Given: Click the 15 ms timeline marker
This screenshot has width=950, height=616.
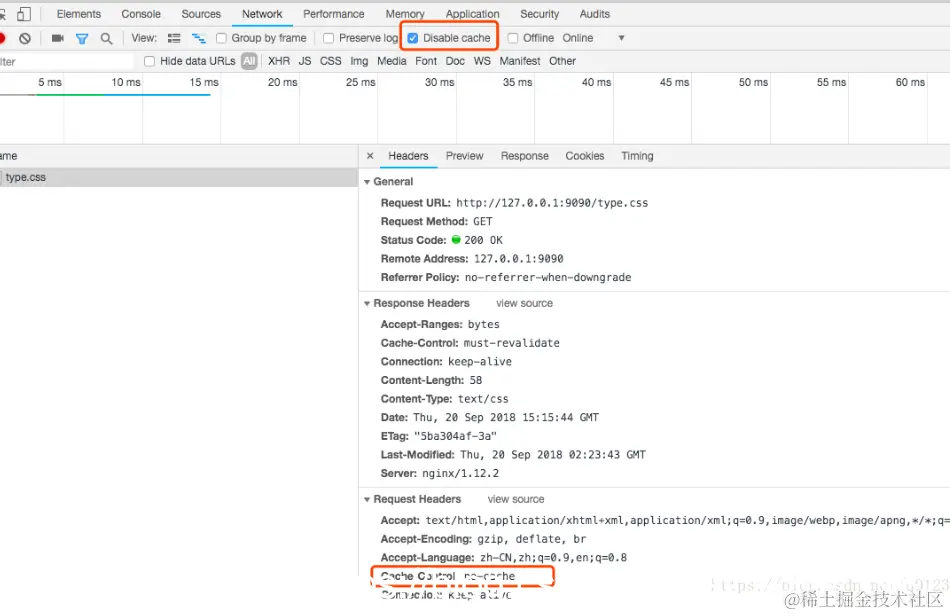Looking at the screenshot, I should click(204, 82).
